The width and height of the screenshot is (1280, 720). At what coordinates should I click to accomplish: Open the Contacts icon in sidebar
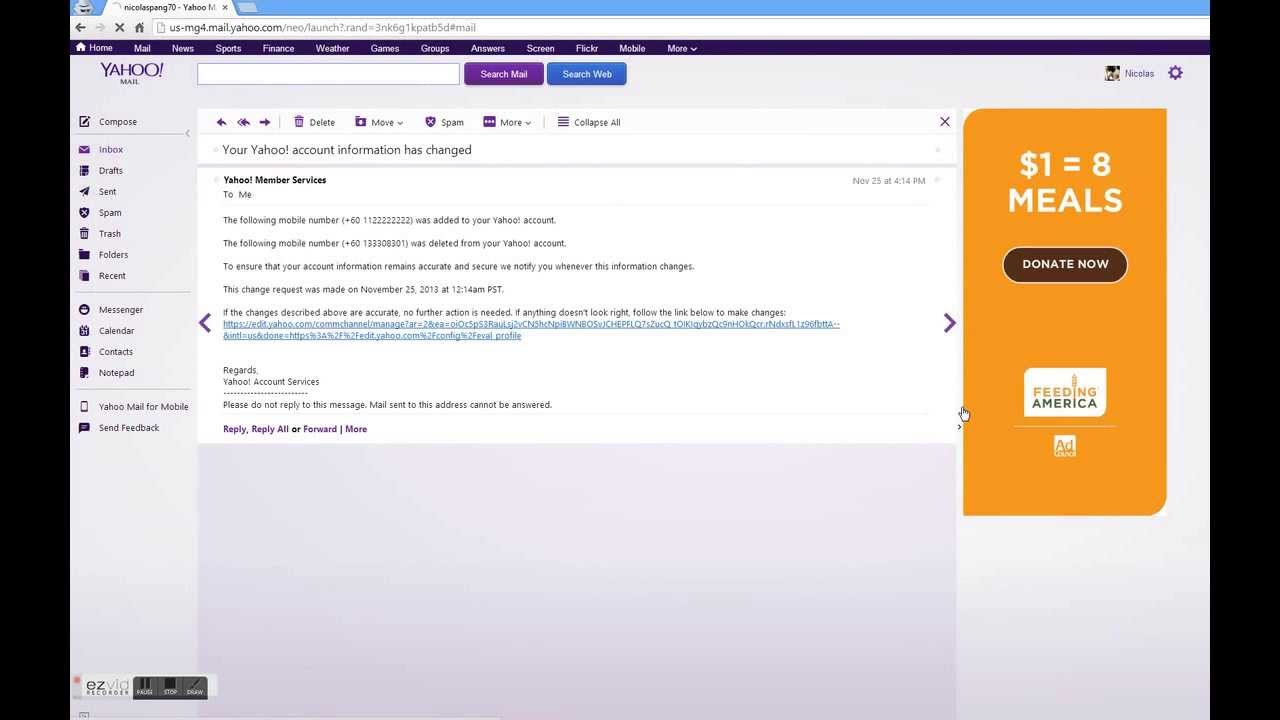click(x=85, y=352)
